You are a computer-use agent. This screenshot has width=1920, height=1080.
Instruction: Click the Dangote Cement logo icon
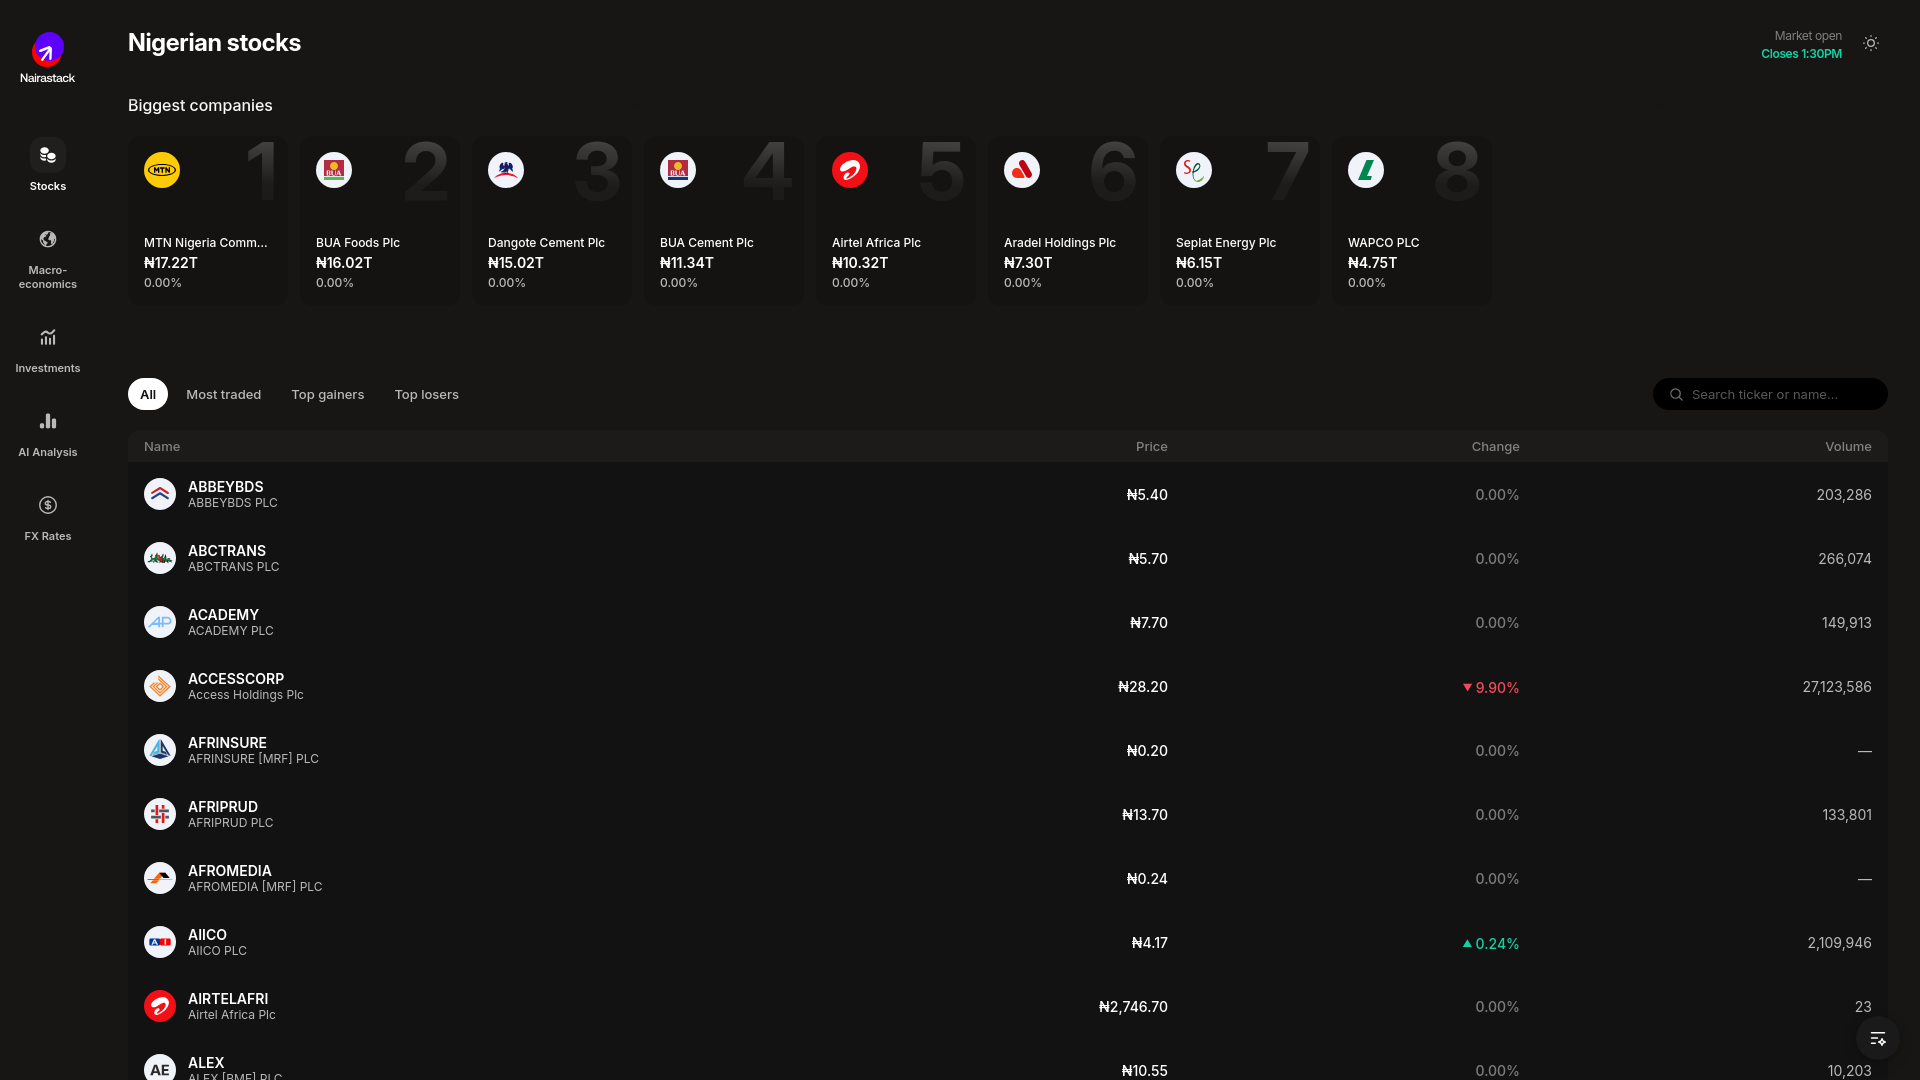point(506,170)
